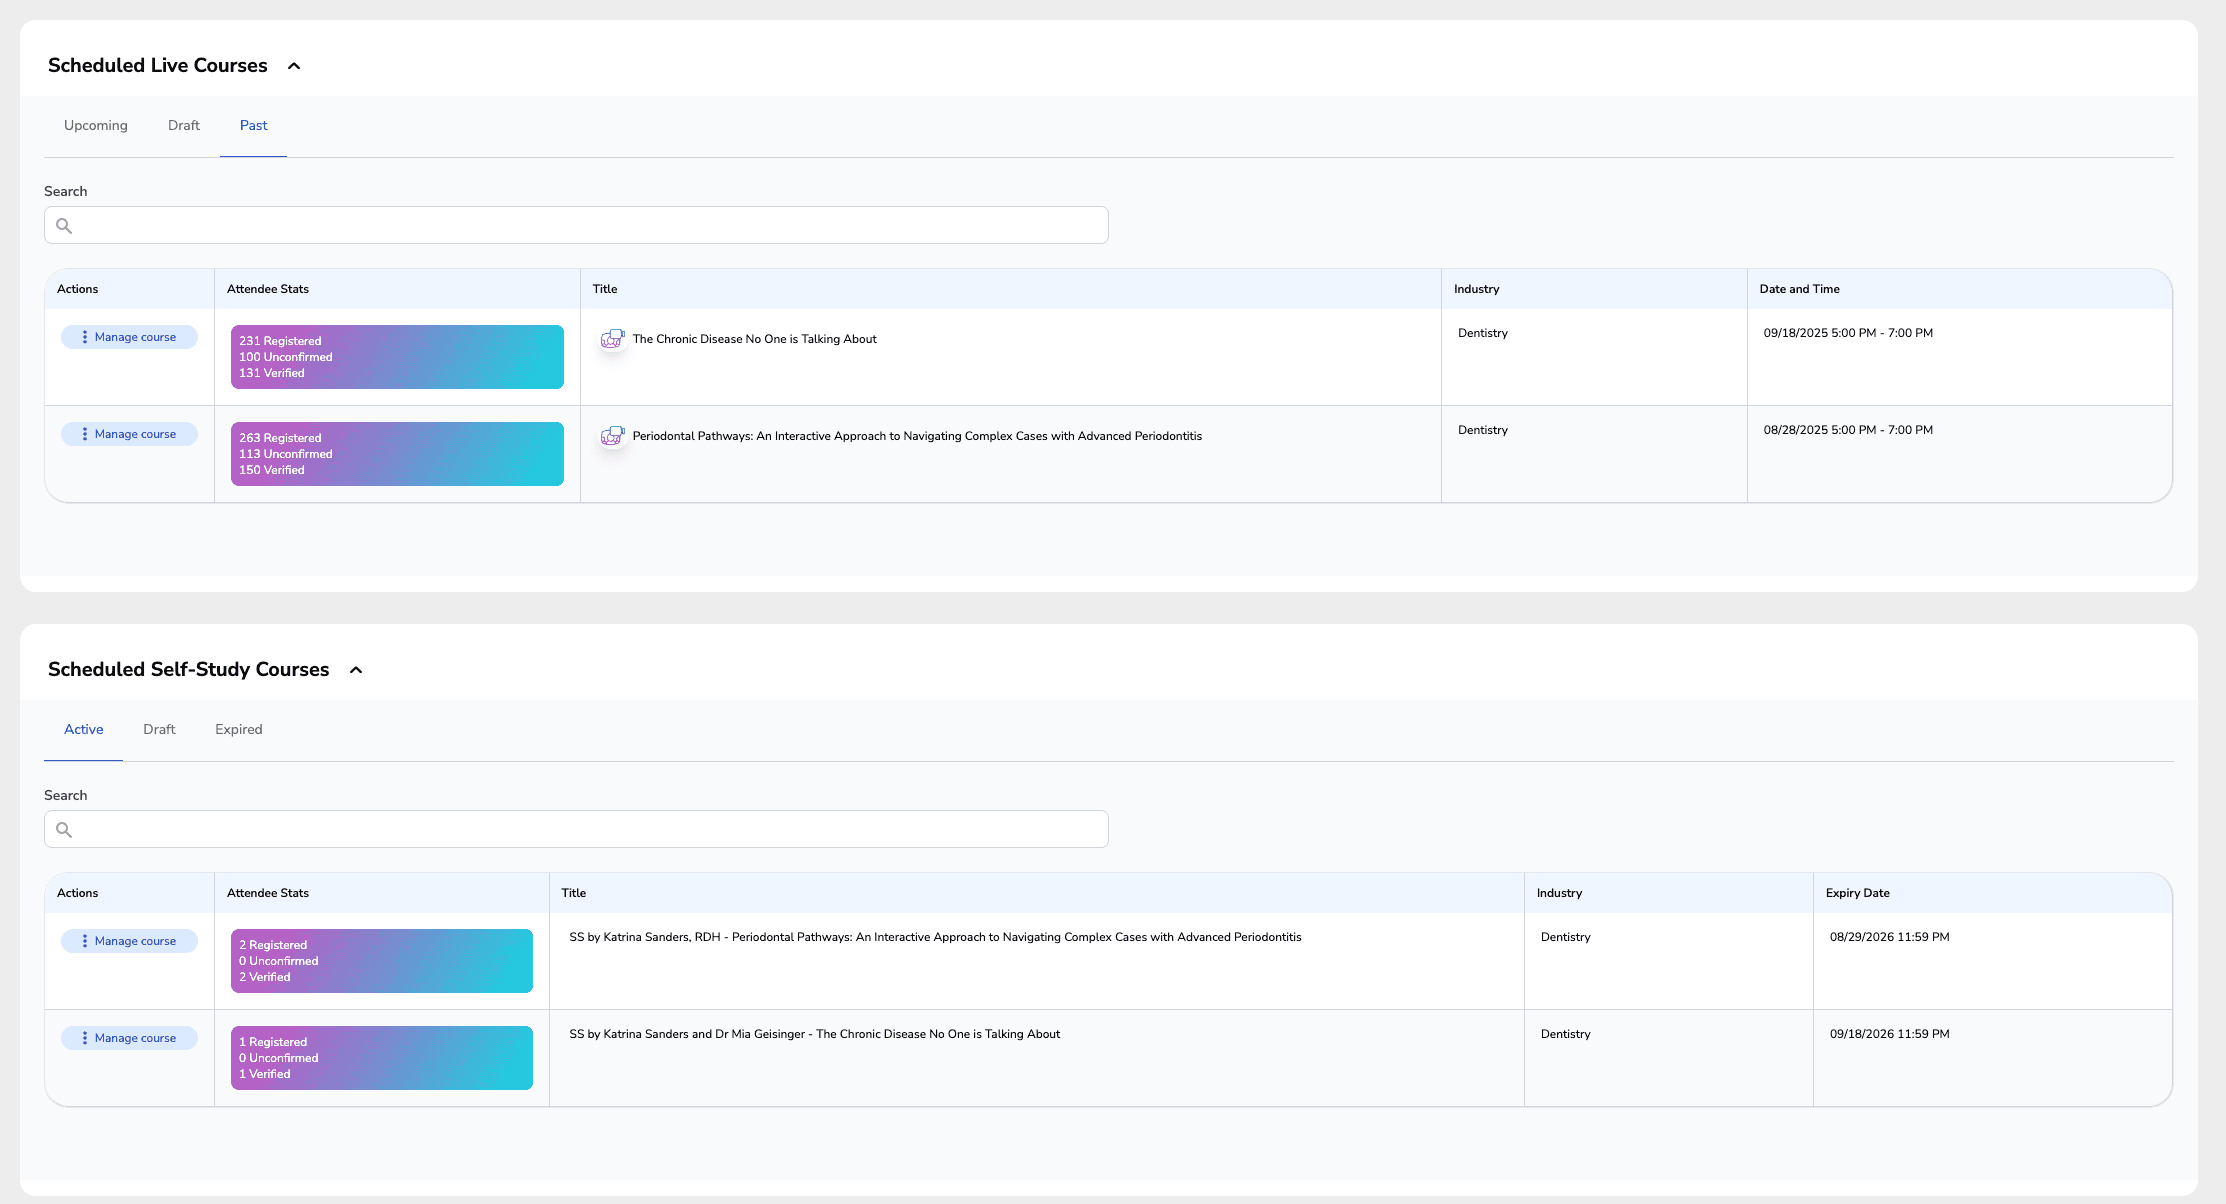Collapse the Scheduled Self-Study Courses section chevron
The height and width of the screenshot is (1204, 2226).
(x=356, y=670)
